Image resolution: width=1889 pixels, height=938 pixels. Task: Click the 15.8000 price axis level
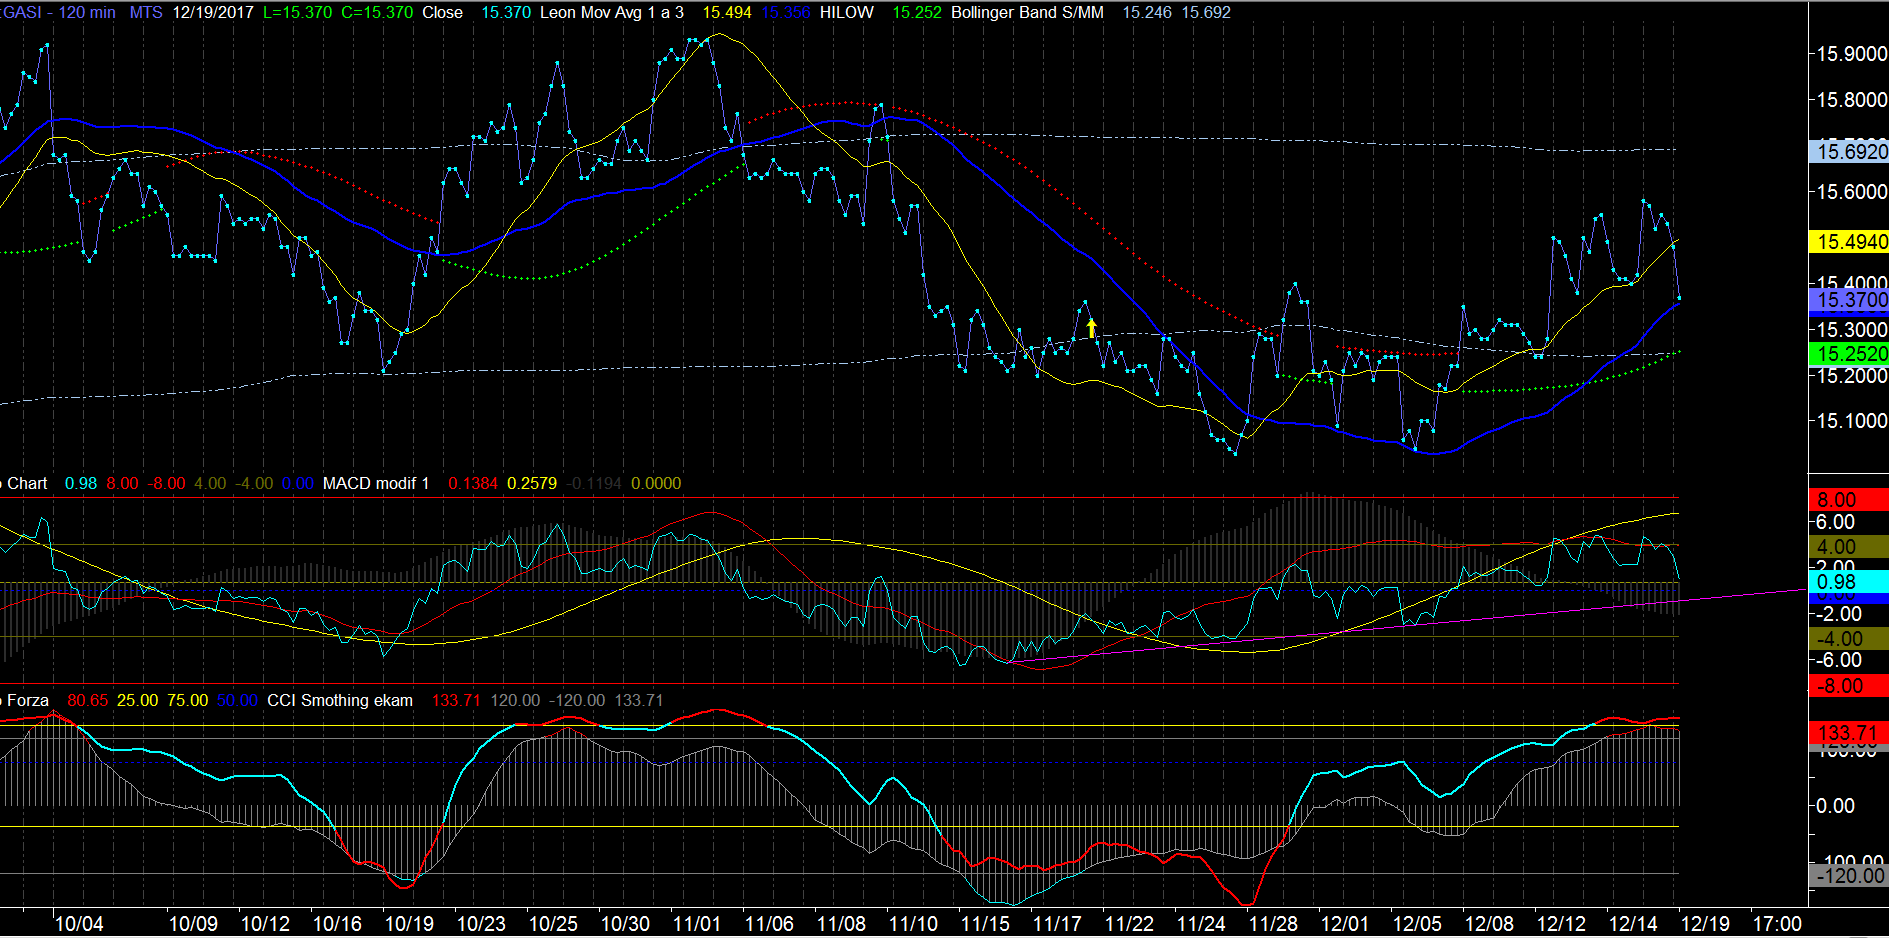coord(1852,100)
